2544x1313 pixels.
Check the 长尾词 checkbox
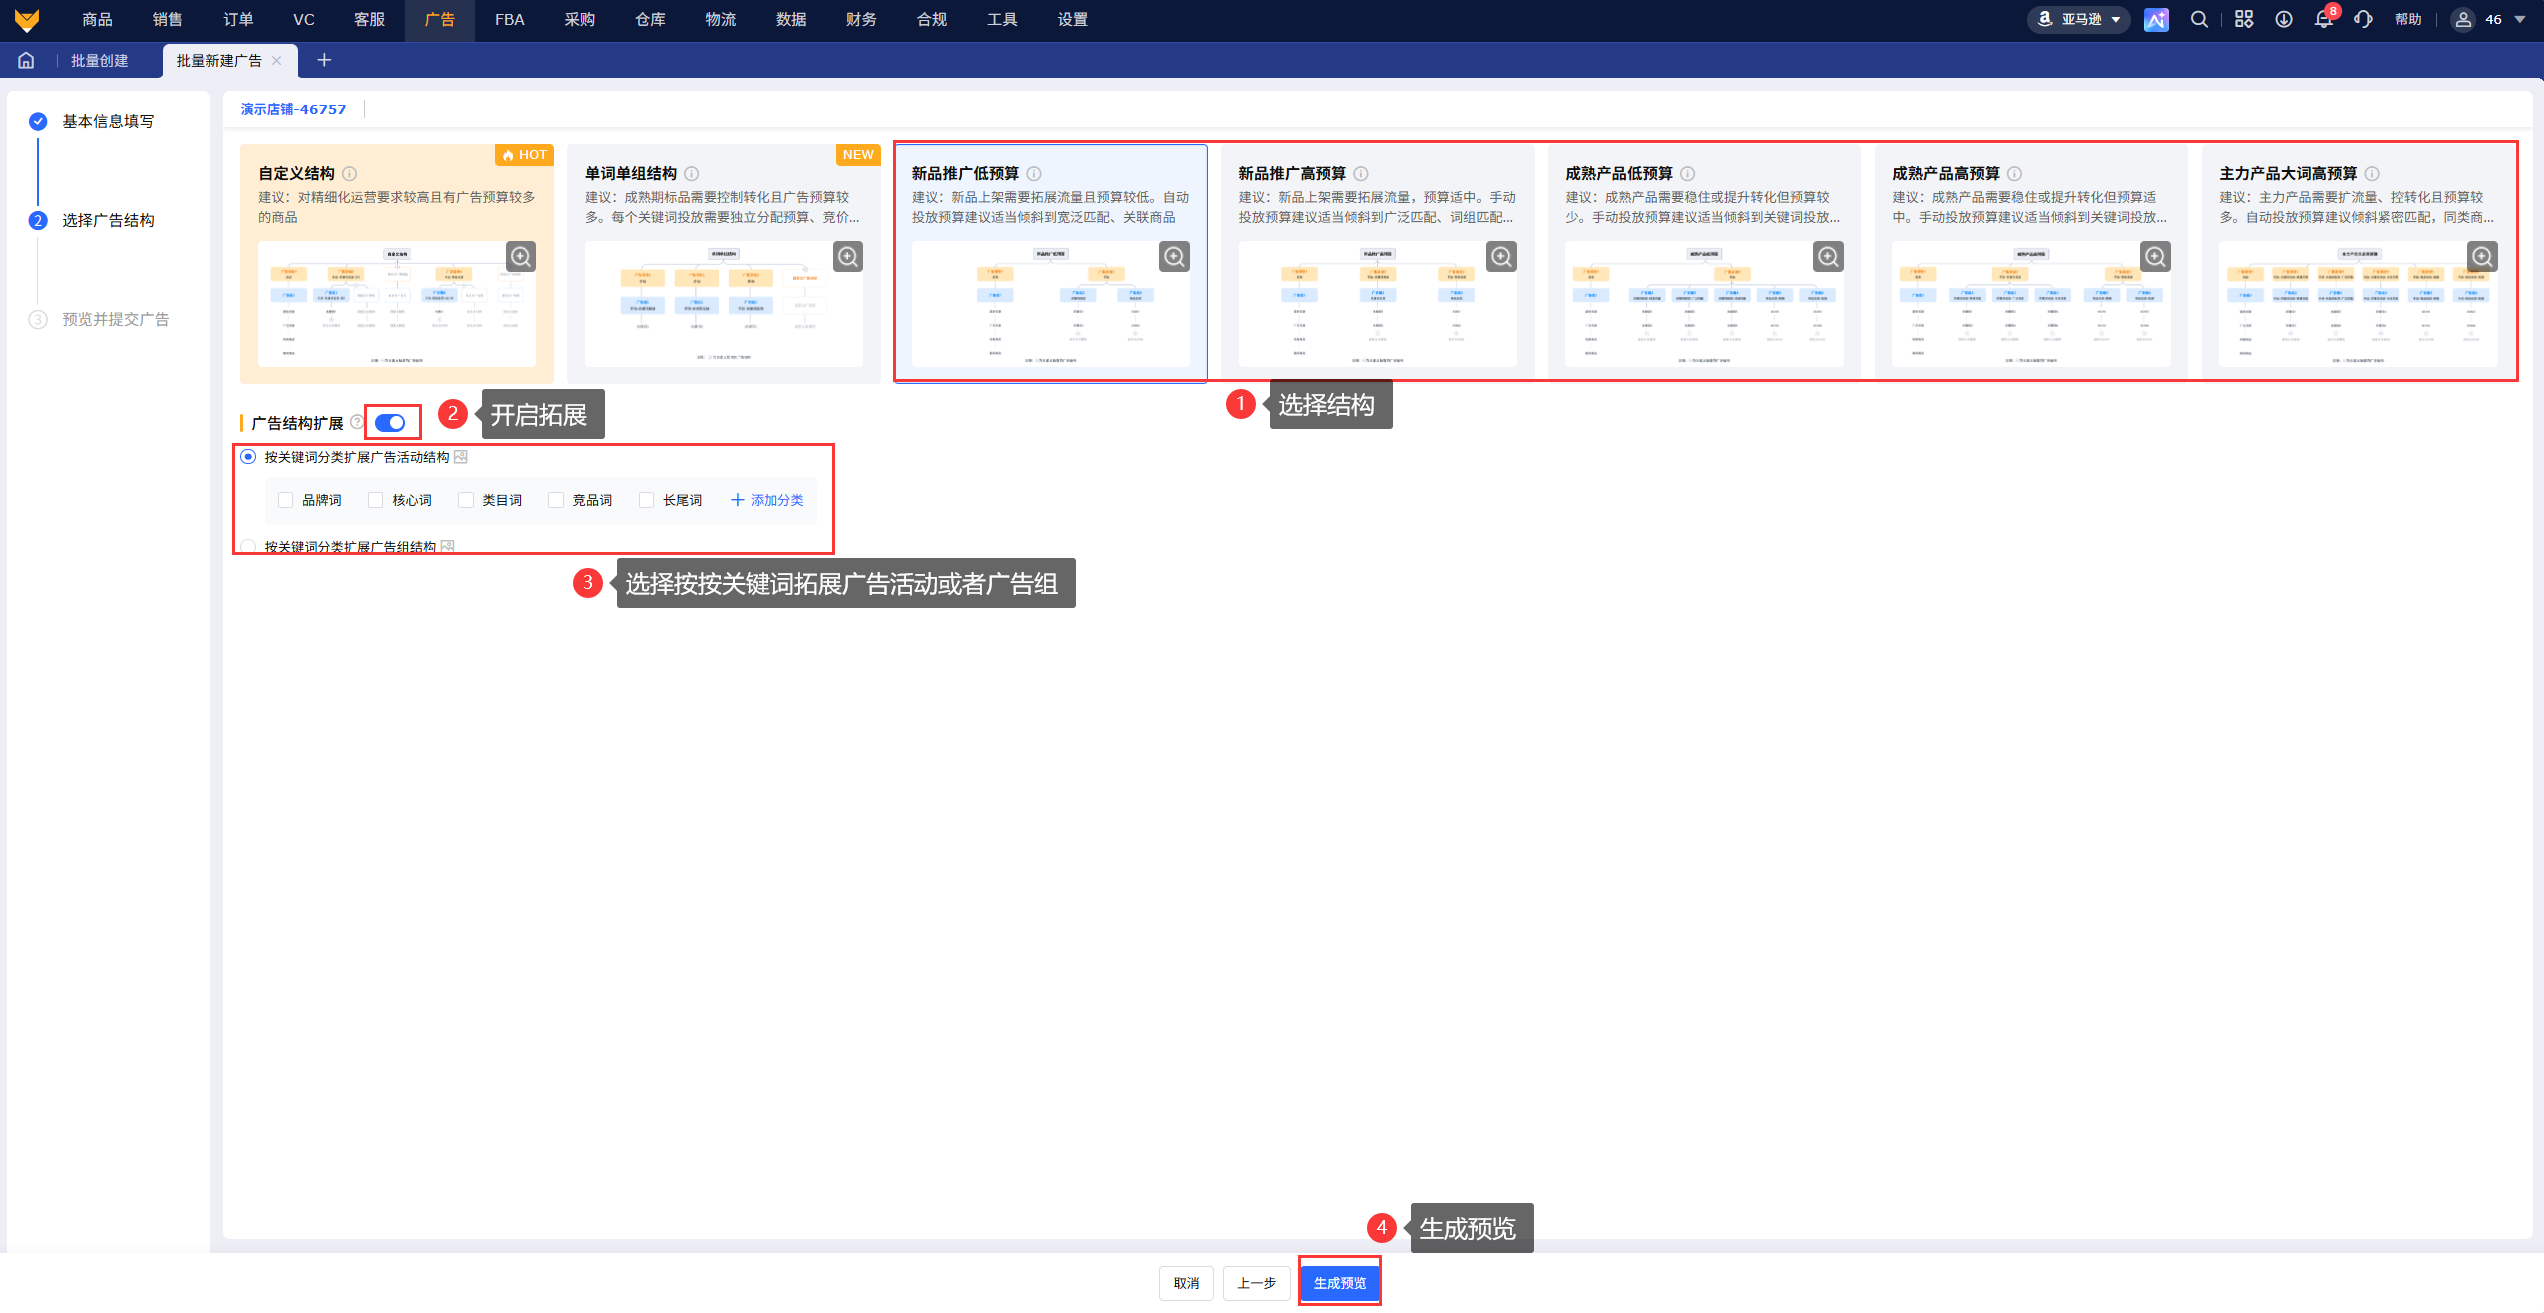pos(646,500)
